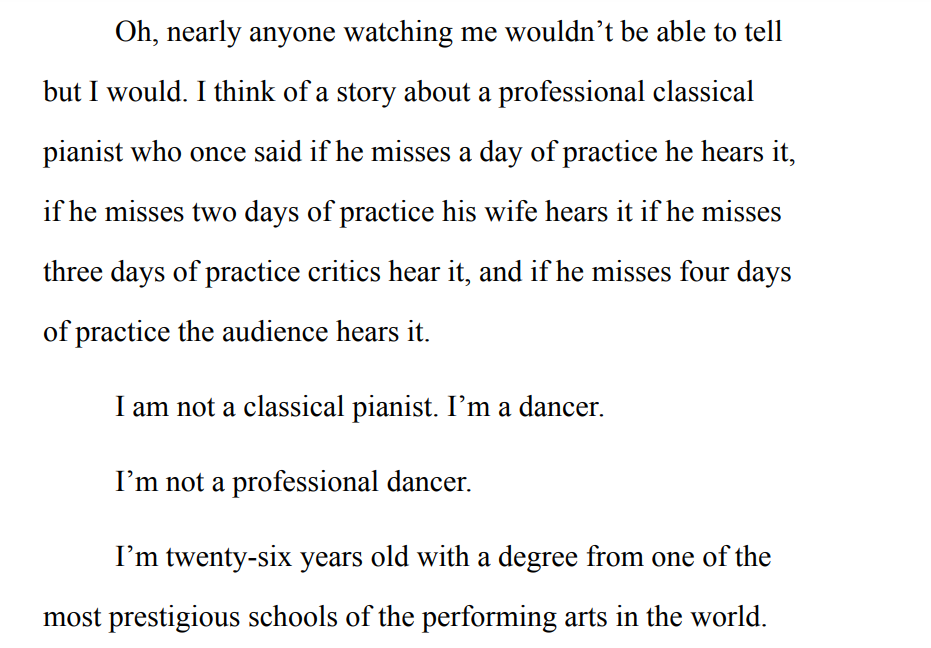Click the word "tell" ending first line
The image size is (931, 648).
pyautogui.click(x=764, y=33)
